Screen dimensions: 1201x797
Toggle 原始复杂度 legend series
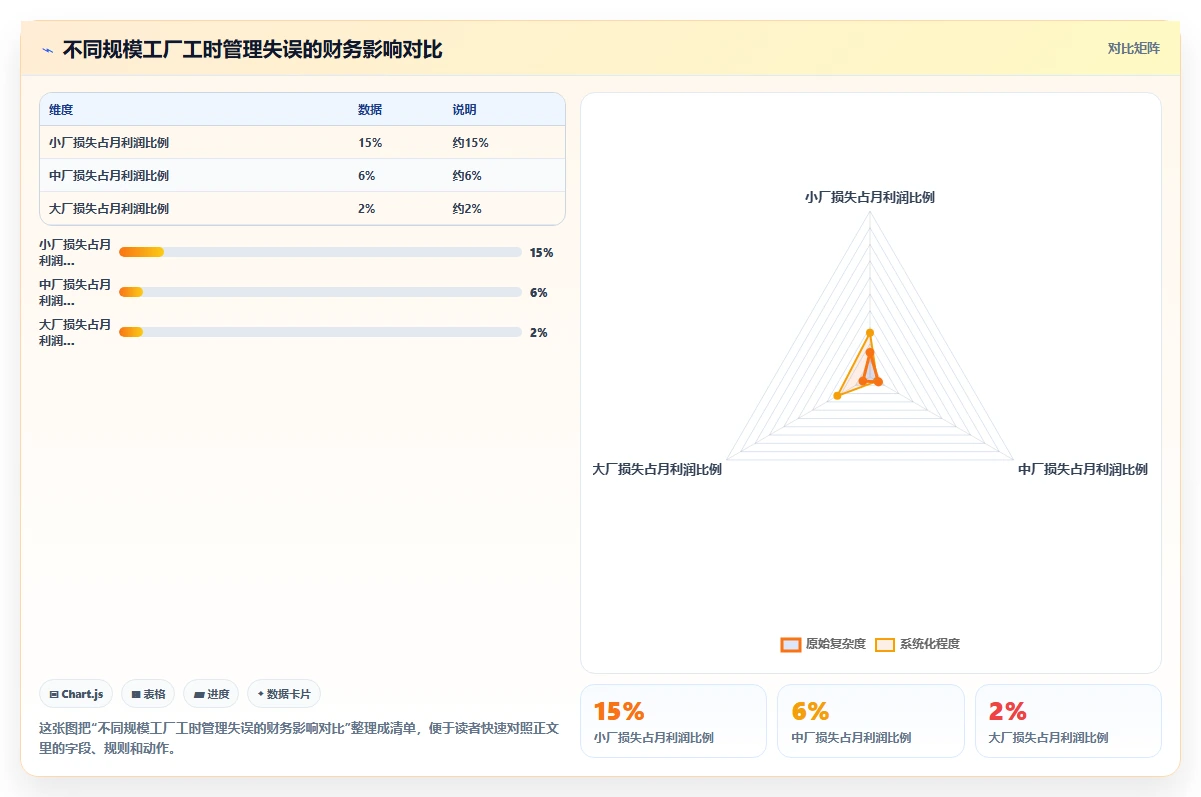click(823, 644)
